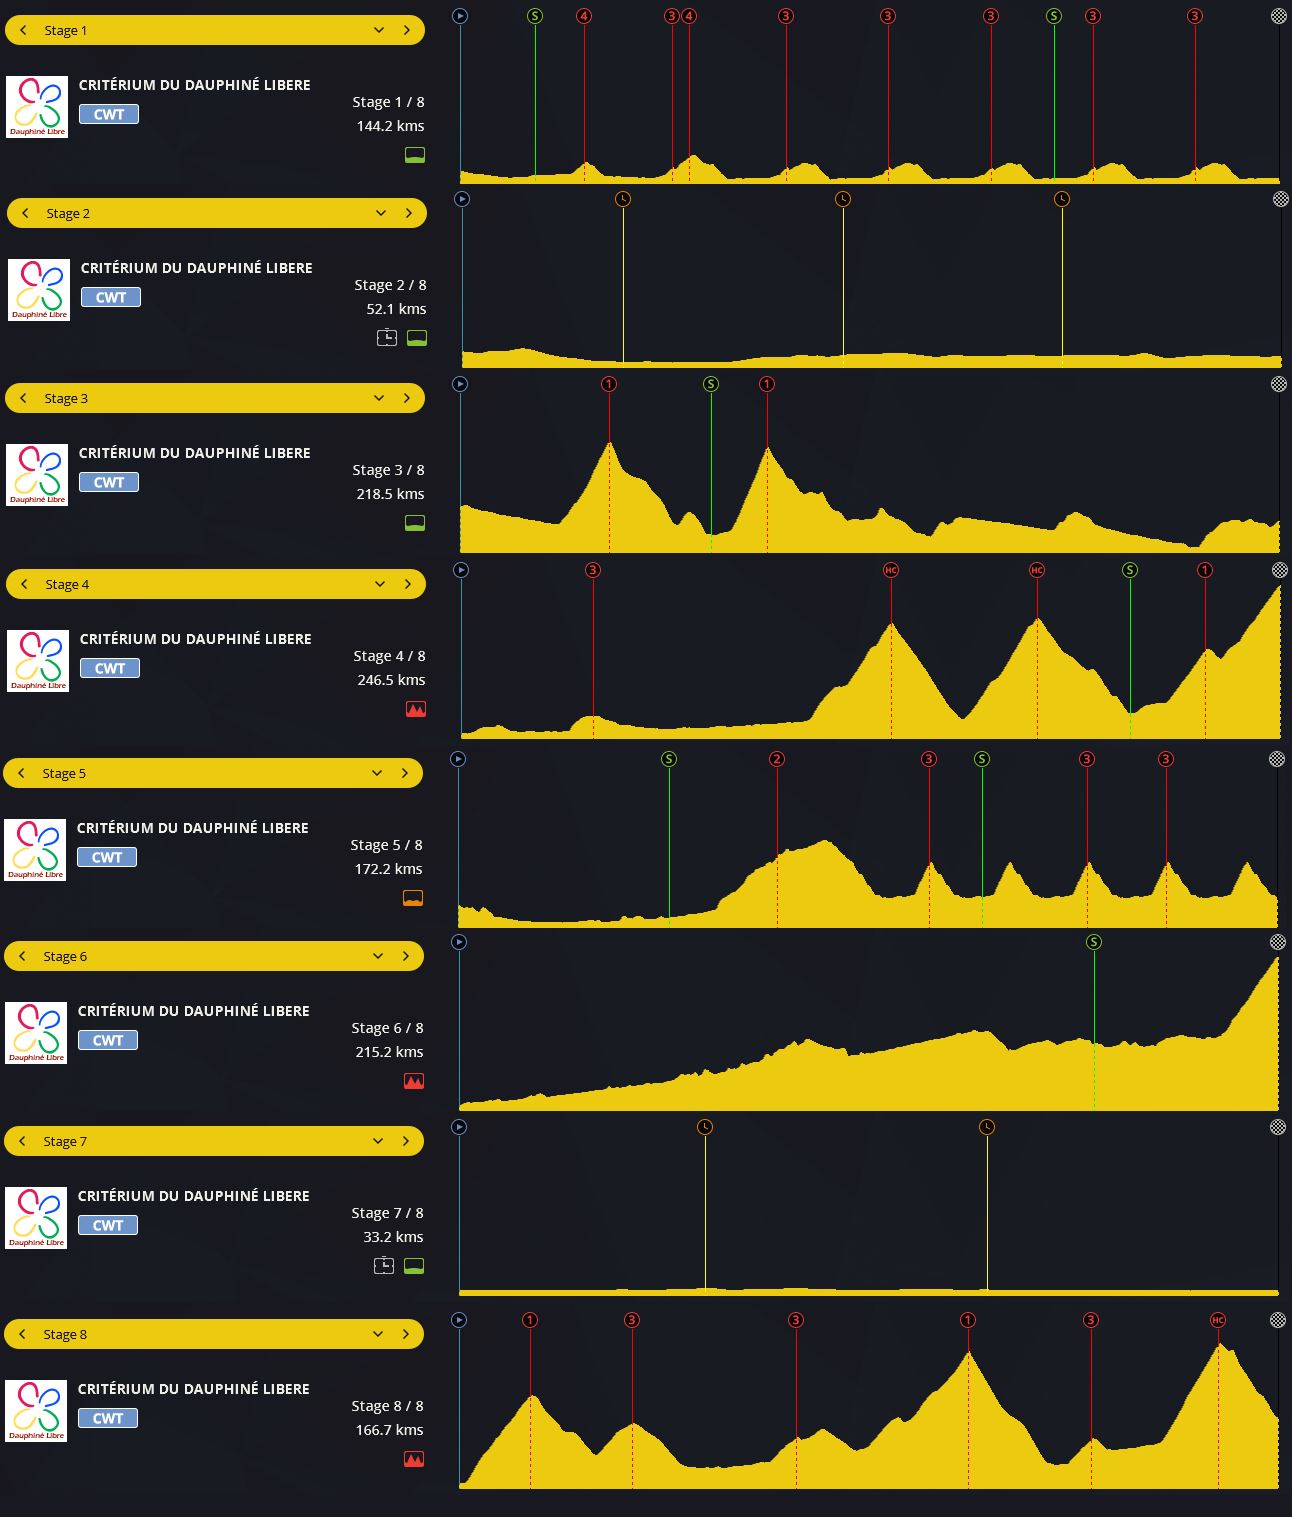Click the HC climb marker on Stage 8

tap(1218, 1320)
